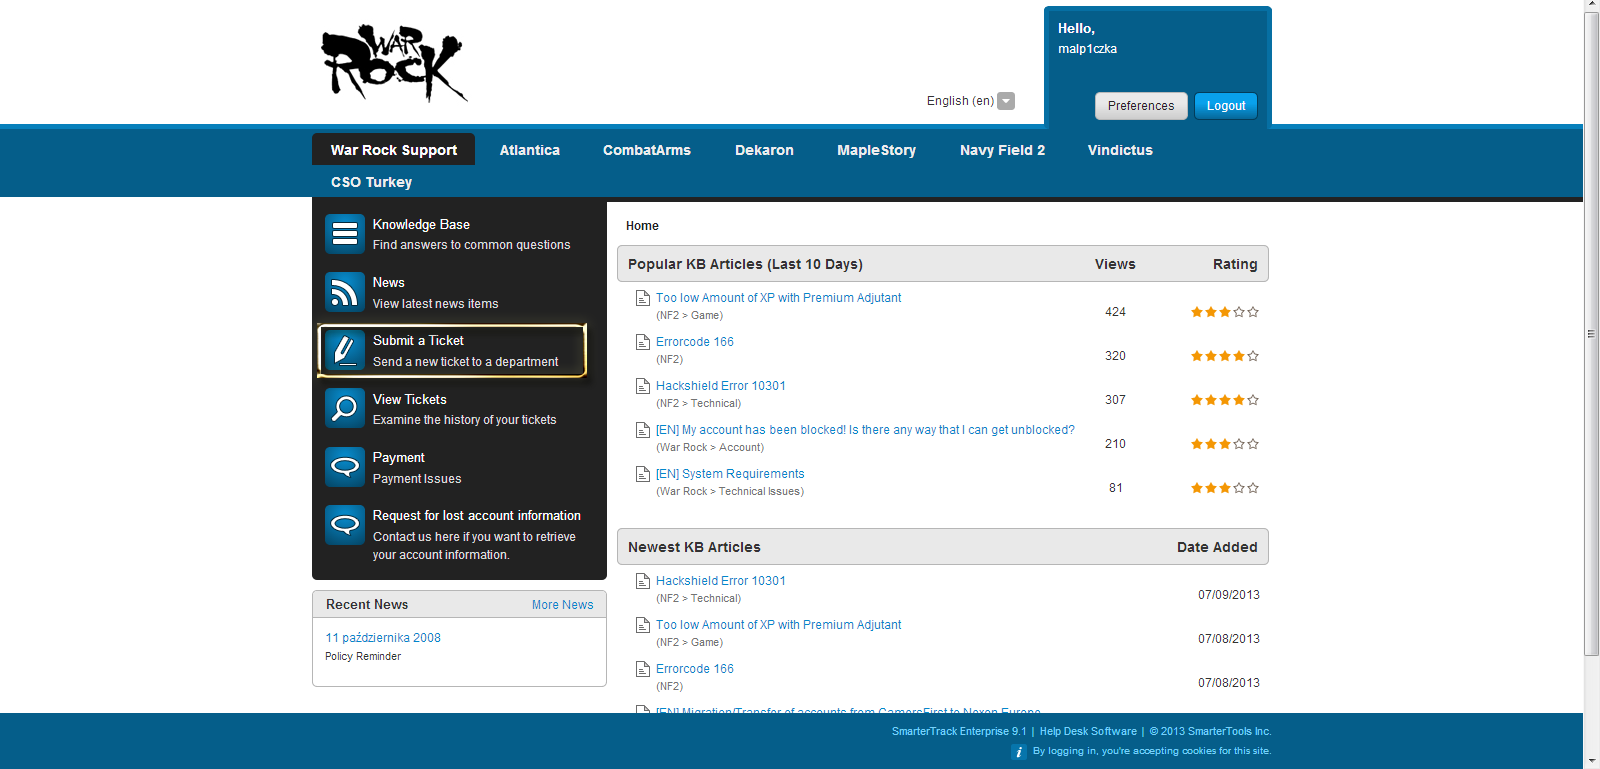Open Errorcode 166 link in Newest articles
The image size is (1600, 769).
pyautogui.click(x=695, y=669)
